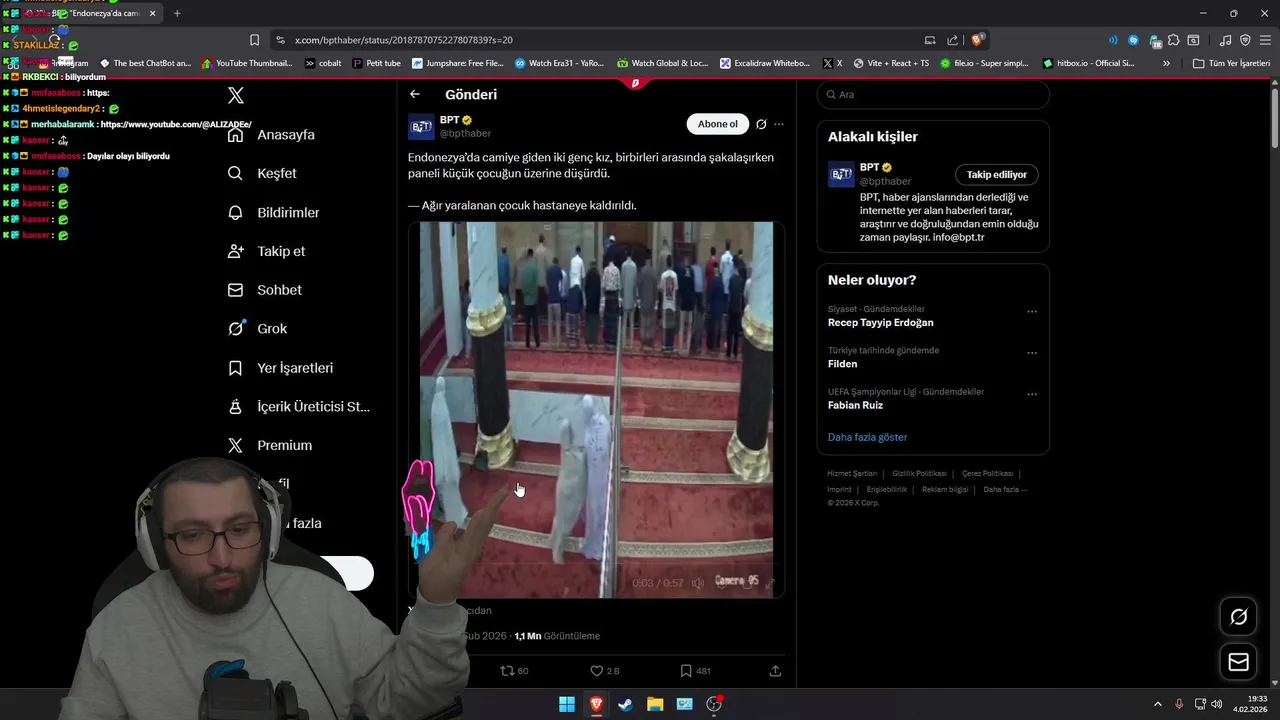Open Sohbet messages in the sidebar
The height and width of the screenshot is (720, 1280).
(265, 290)
